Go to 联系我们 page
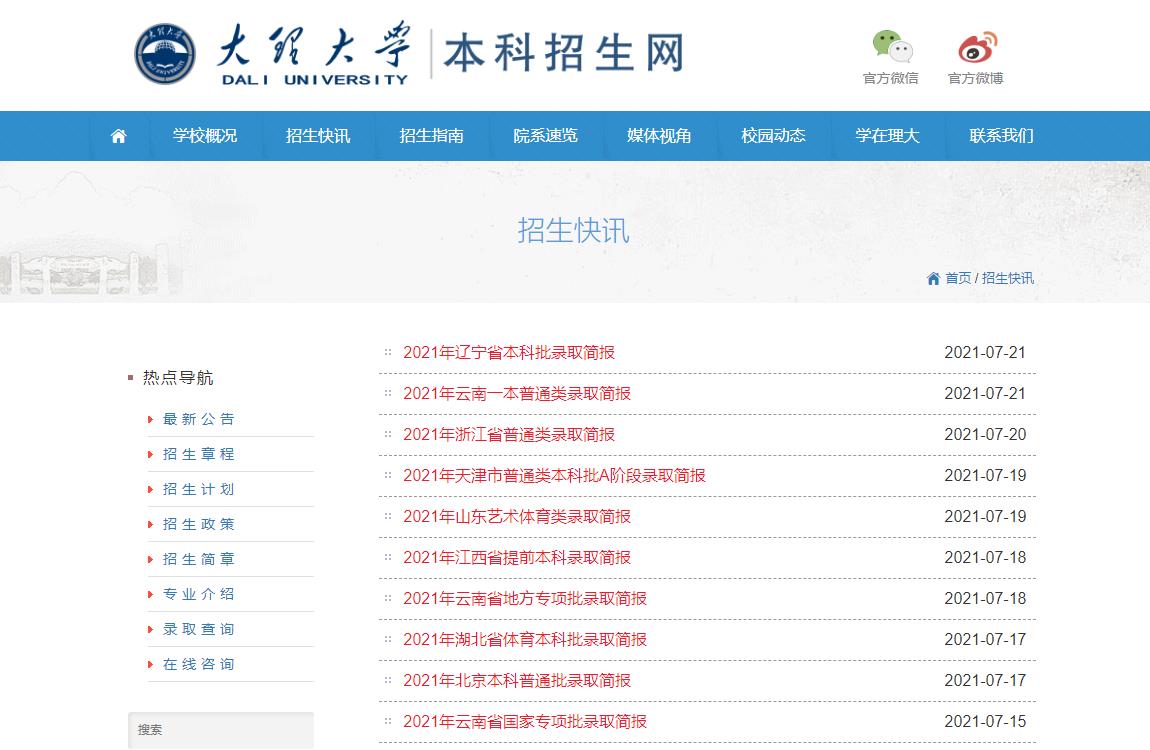This screenshot has height=750, width=1150. 1001,136
